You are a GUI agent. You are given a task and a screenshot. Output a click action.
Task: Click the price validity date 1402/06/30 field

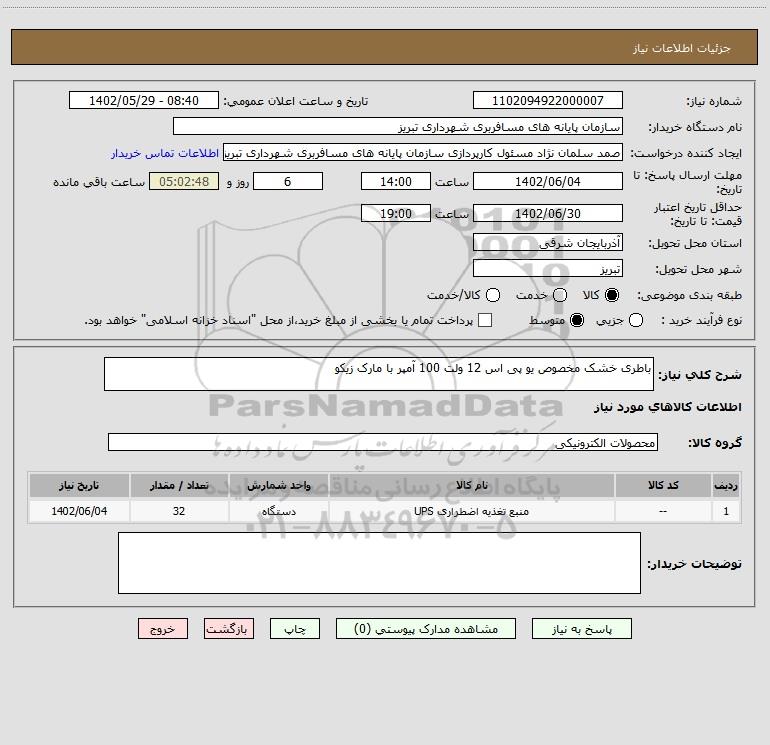(548, 214)
